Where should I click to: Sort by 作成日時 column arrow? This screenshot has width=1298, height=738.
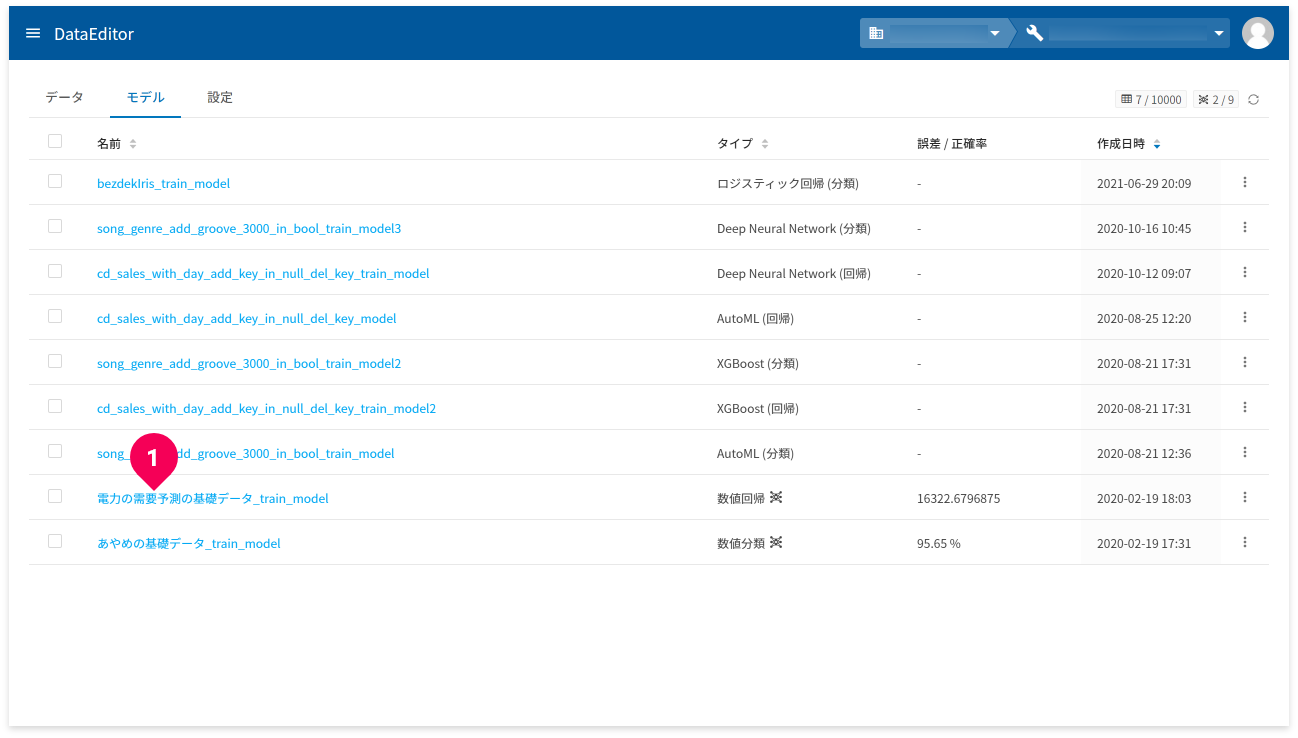[1157, 144]
